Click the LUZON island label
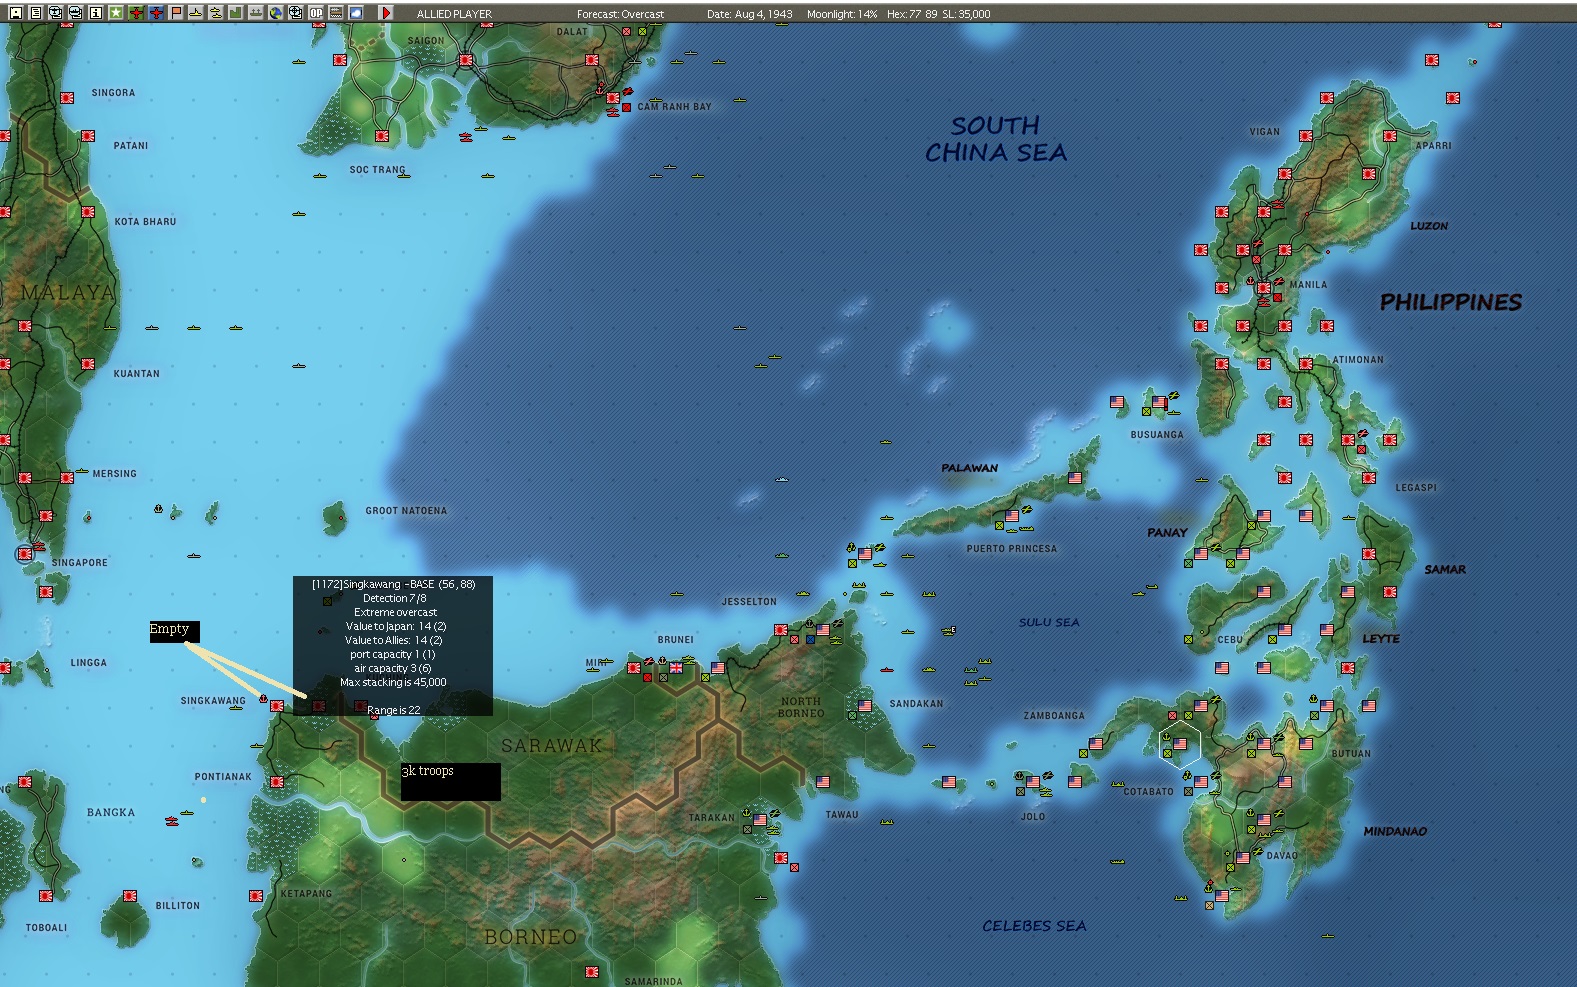 1429,226
